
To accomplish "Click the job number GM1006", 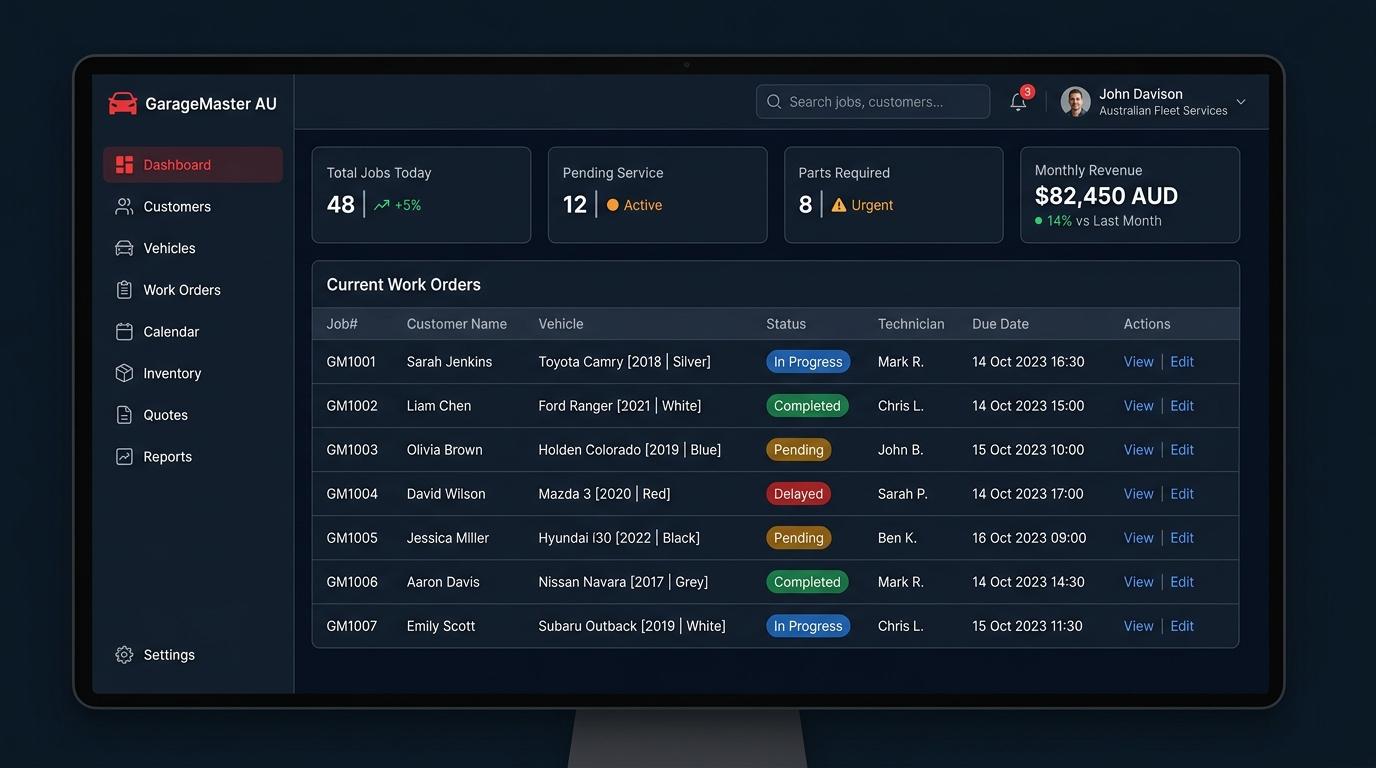I will [x=352, y=582].
